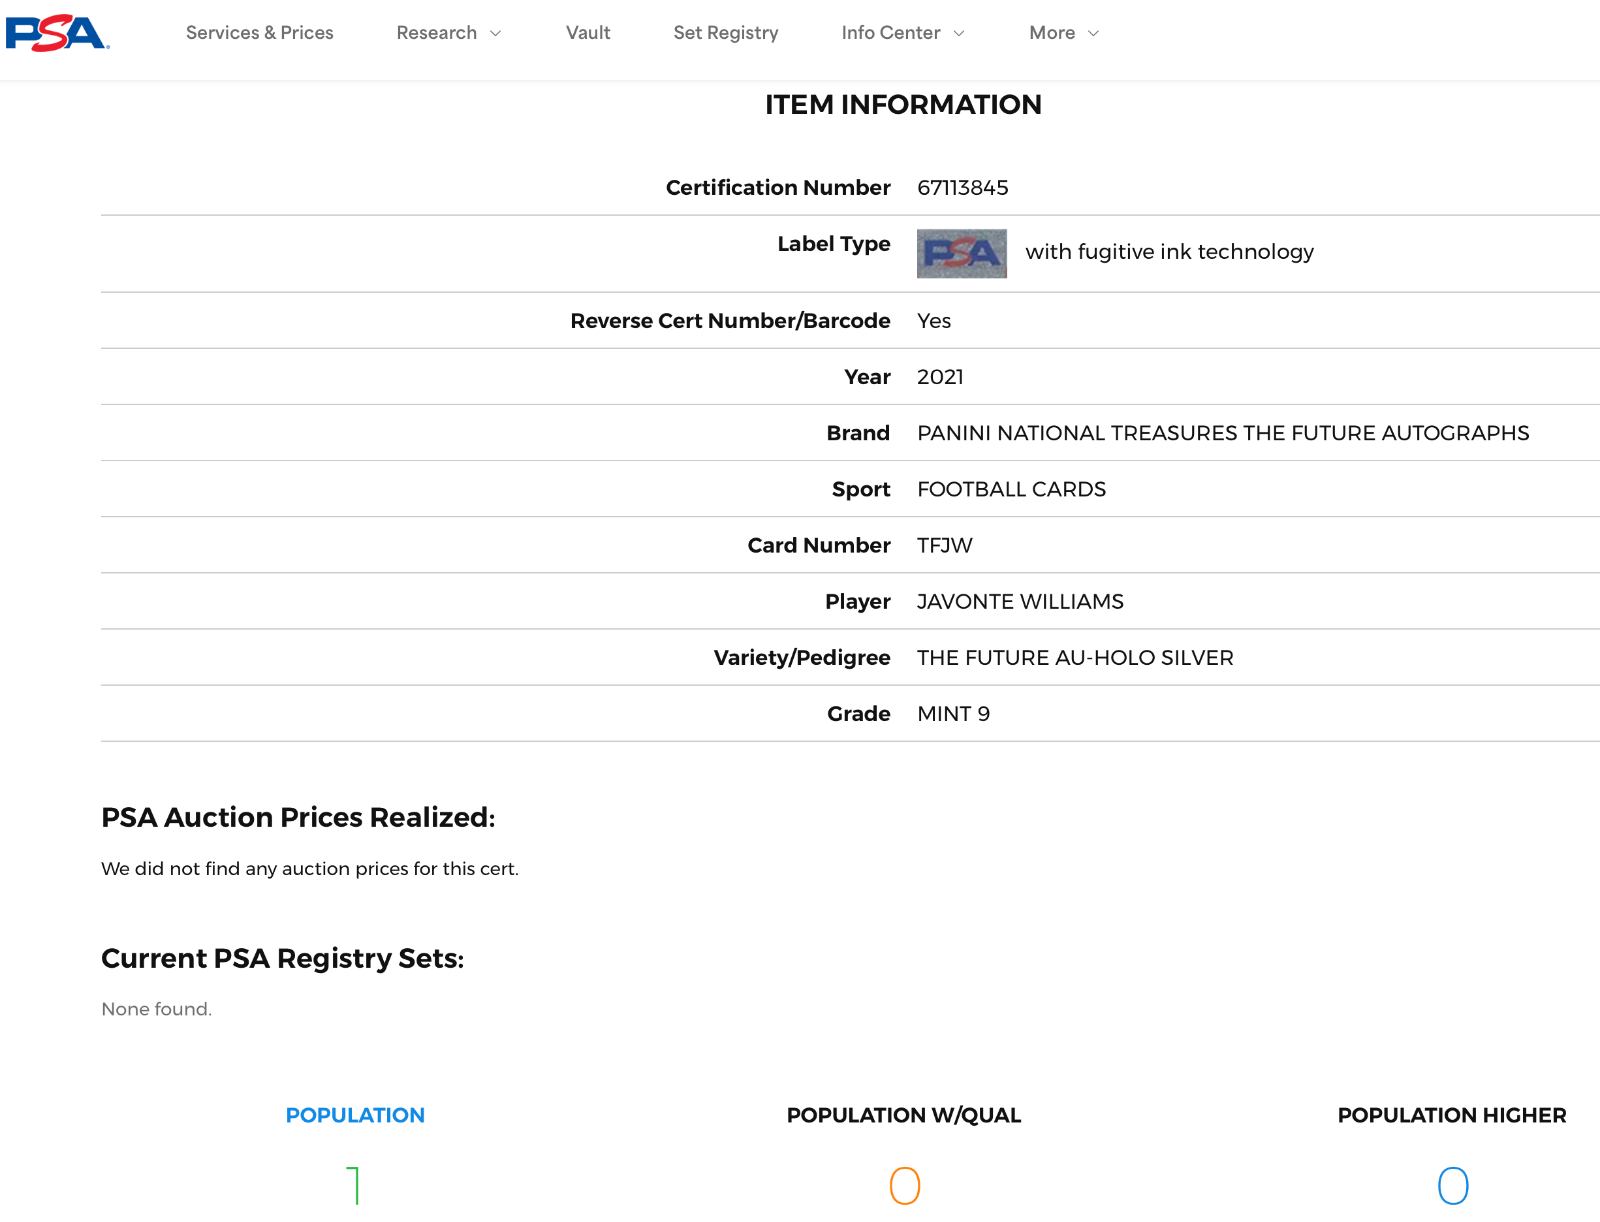This screenshot has height=1222, width=1600.
Task: Click the ITEM INFORMATION heading
Action: click(903, 105)
